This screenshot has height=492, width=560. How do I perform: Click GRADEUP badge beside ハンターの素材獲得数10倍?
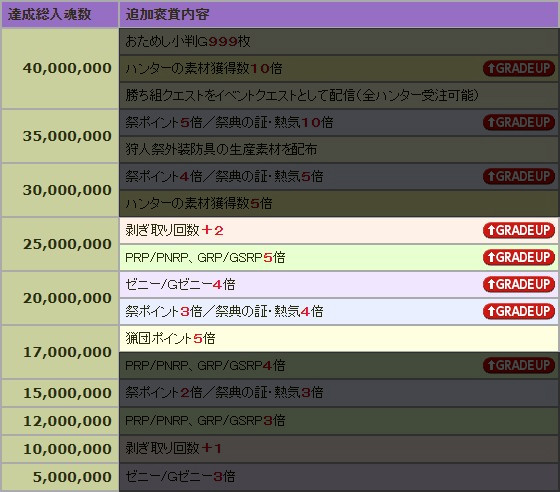519,68
